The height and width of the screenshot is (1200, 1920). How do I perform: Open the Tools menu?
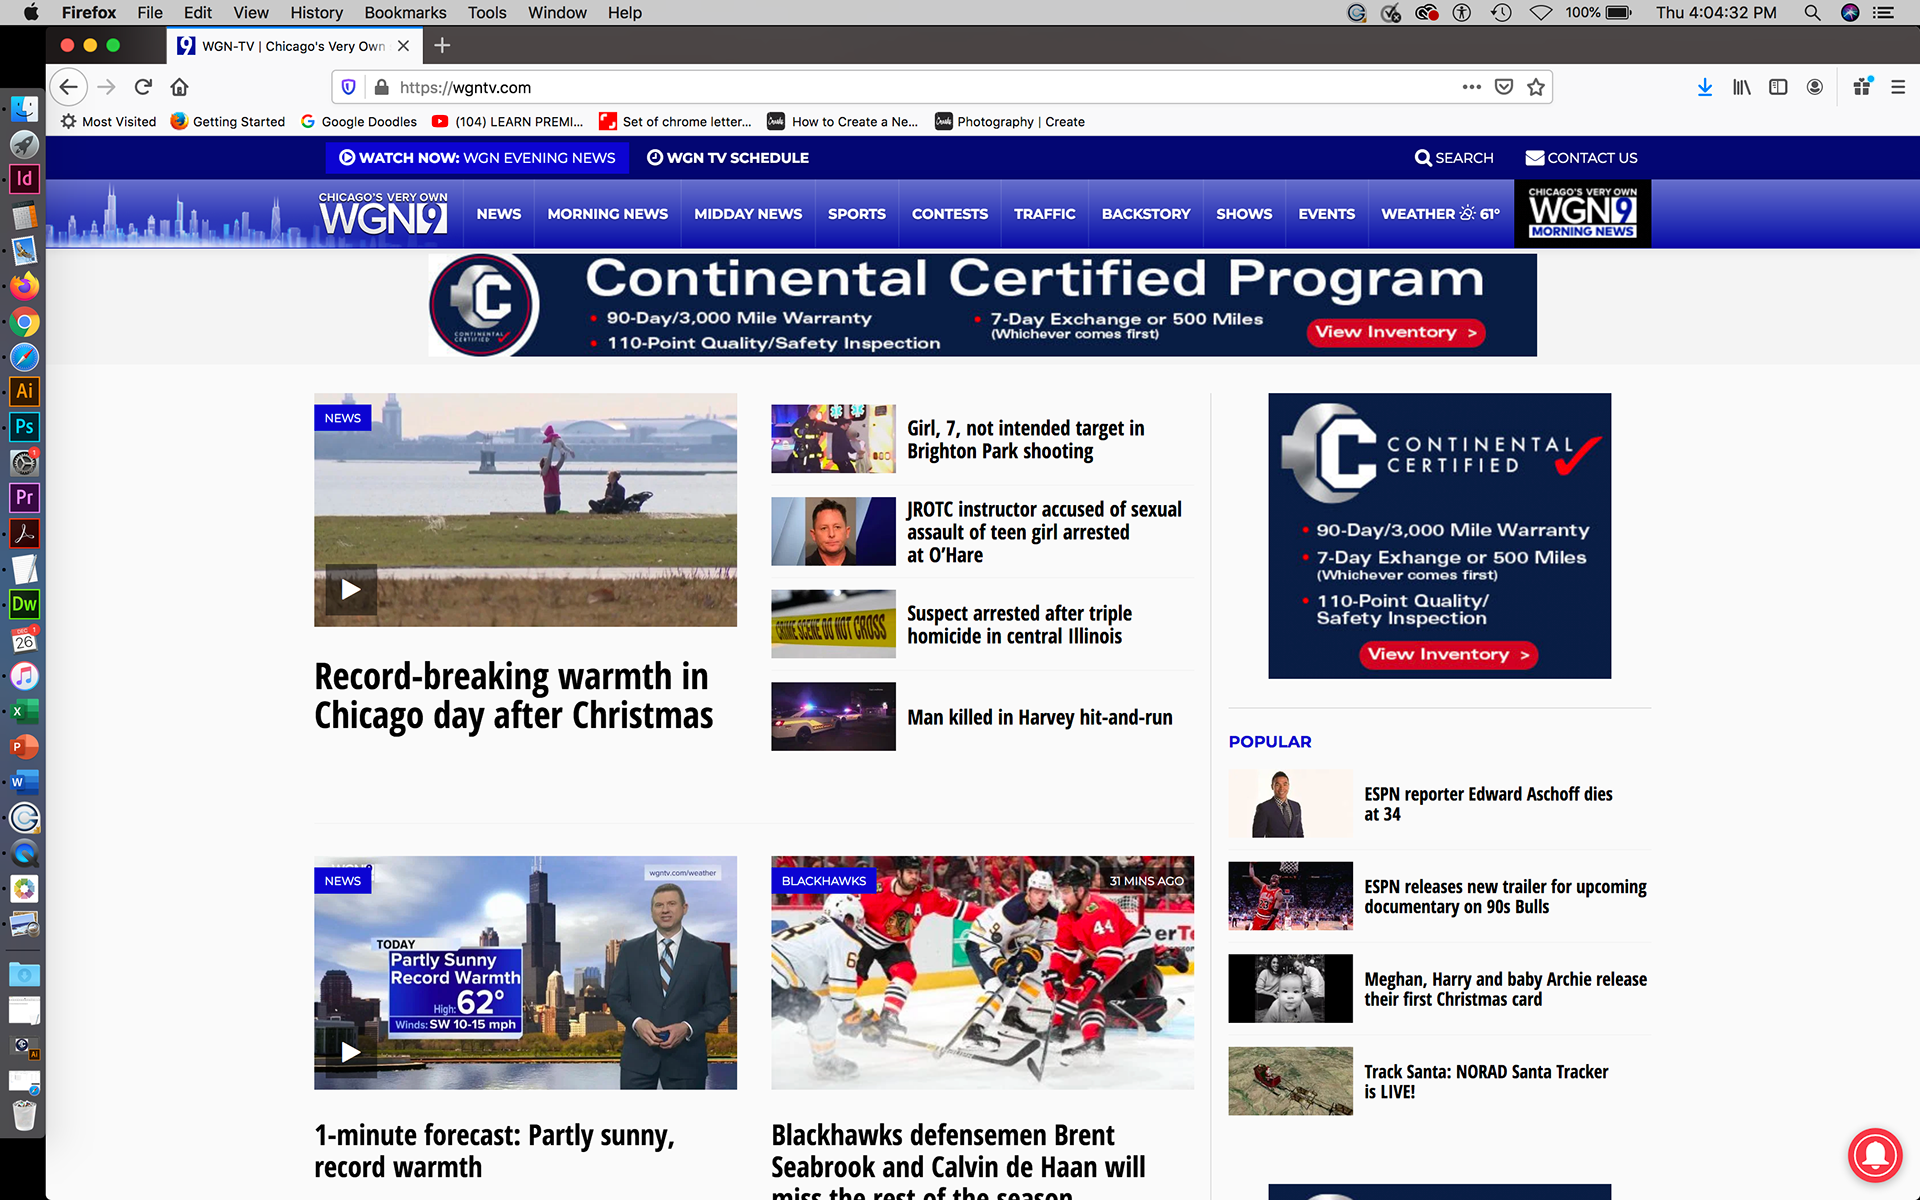click(487, 12)
